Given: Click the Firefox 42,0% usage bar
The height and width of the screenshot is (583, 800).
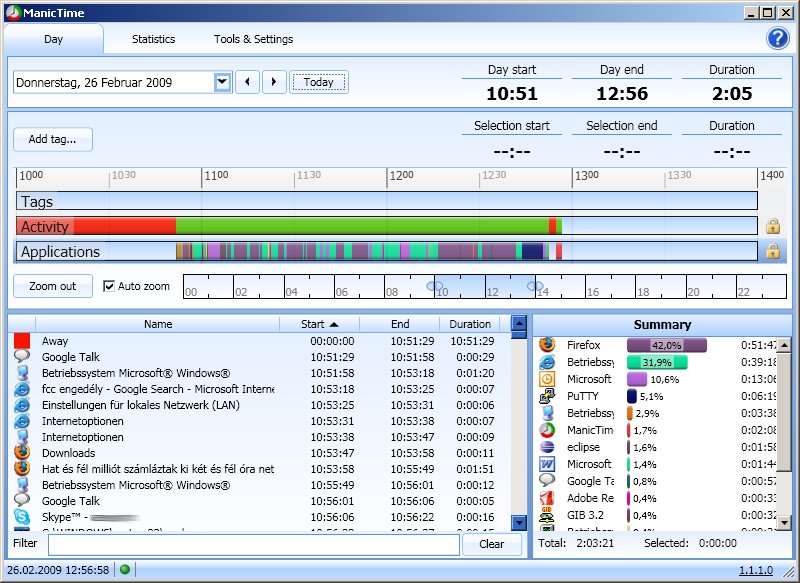Looking at the screenshot, I should (666, 345).
